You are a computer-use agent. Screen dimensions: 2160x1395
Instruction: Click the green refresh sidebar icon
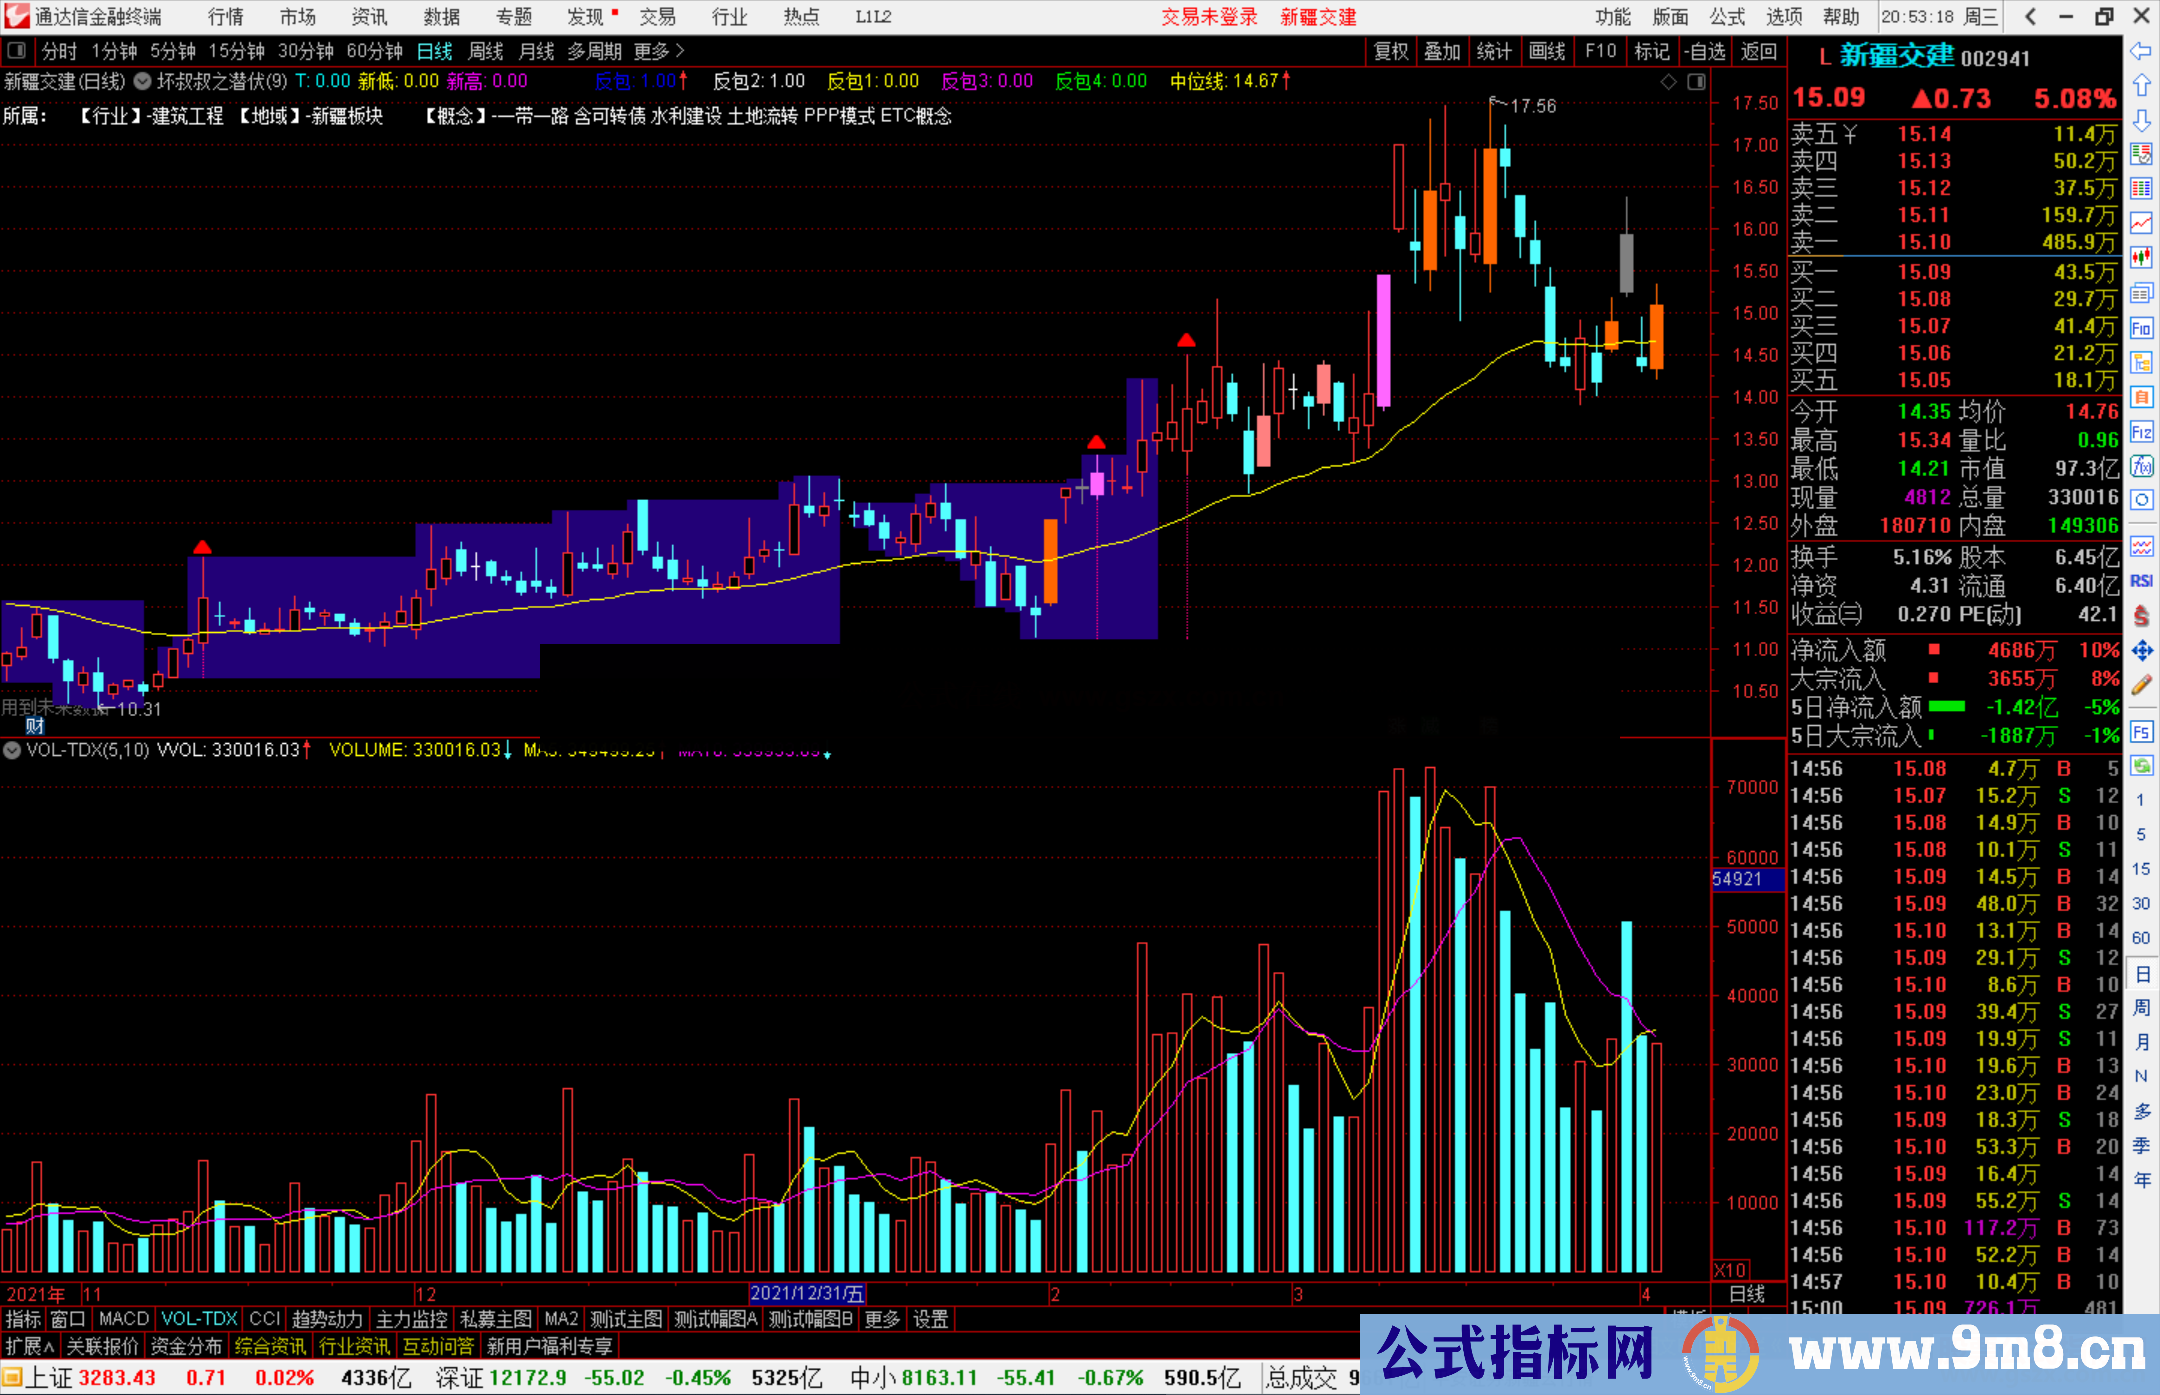point(2141,766)
